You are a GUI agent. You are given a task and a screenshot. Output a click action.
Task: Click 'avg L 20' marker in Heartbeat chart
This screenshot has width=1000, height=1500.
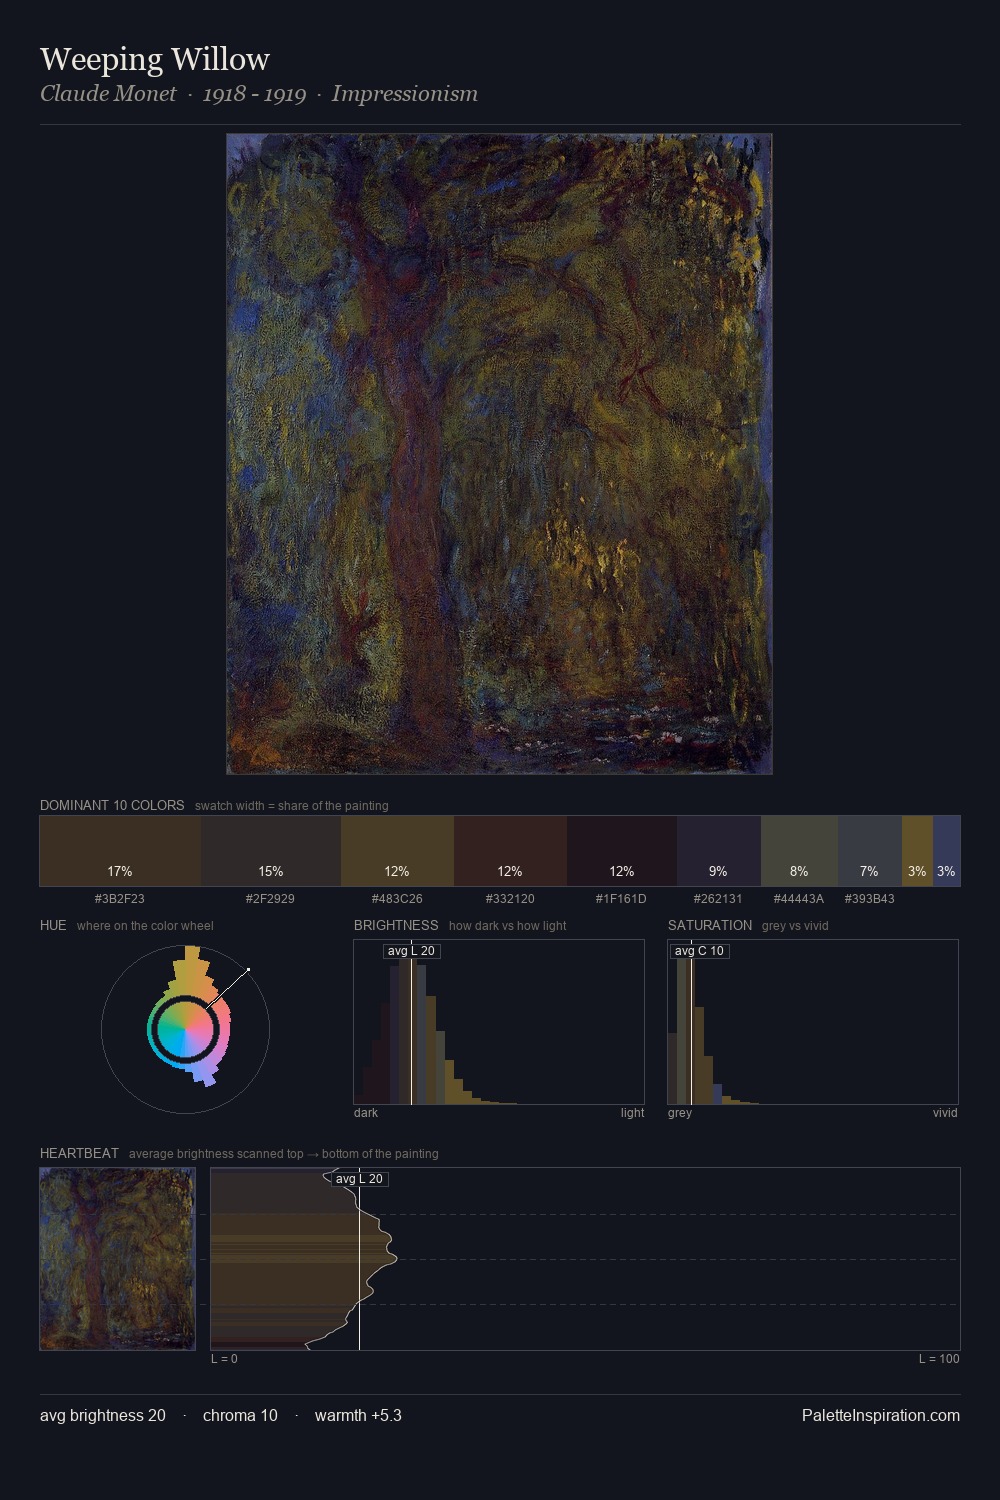359,1179
